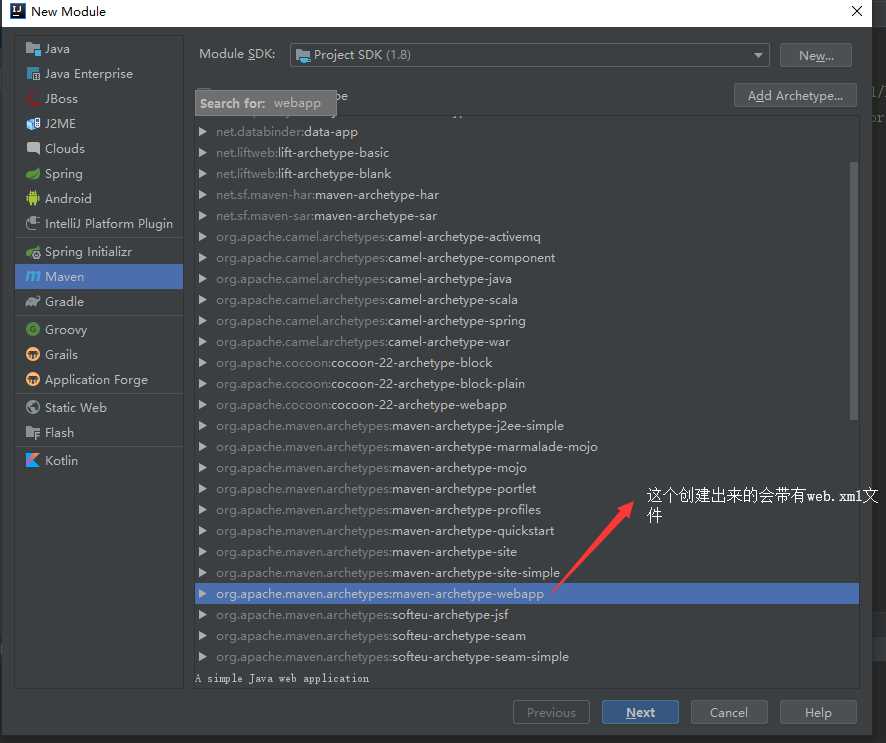
Task: Pick Static Web module type
Action: click(x=99, y=407)
